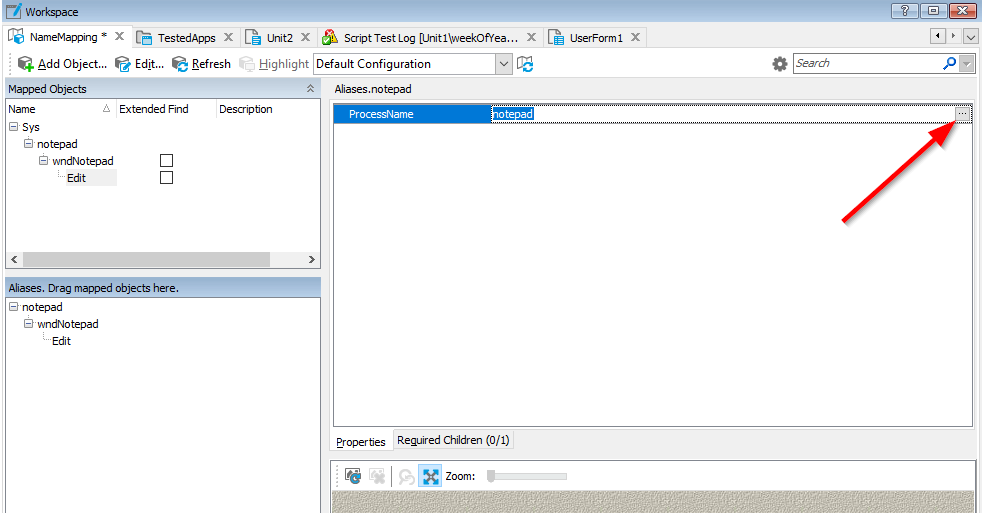Open settings via the gear icon

coord(779,64)
